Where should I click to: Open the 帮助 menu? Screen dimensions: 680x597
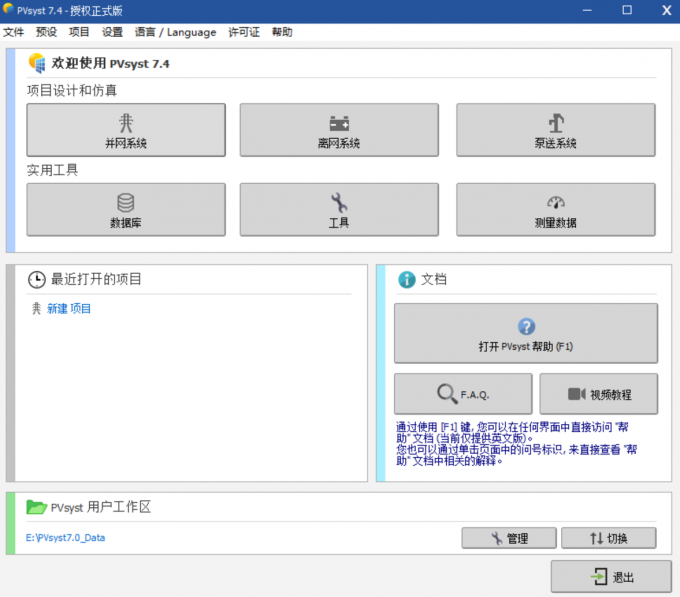282,32
